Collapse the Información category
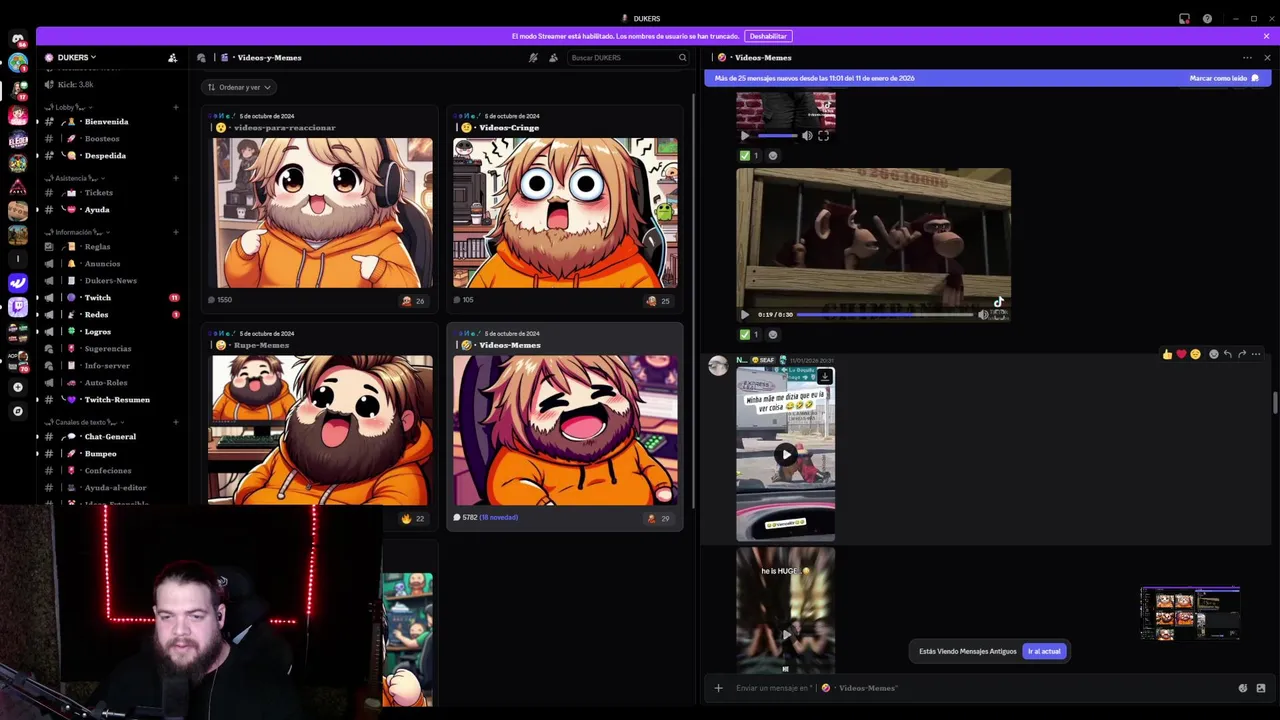Screen dimensions: 1280x720 point(82,232)
